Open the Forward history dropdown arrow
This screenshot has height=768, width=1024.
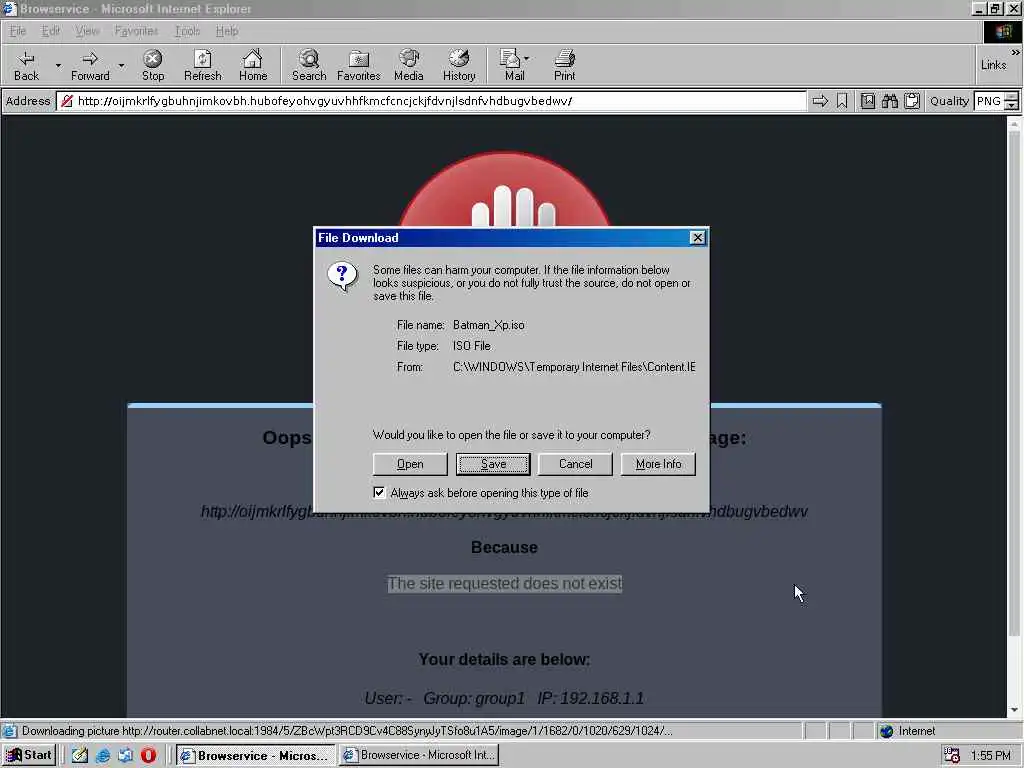coord(121,65)
